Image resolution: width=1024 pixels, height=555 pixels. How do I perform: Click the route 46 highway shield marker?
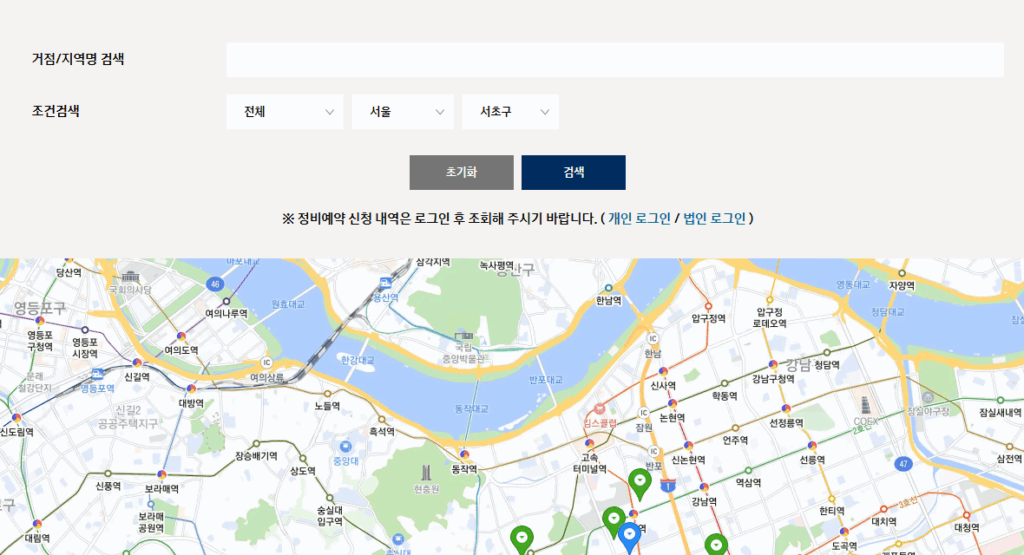tap(215, 284)
